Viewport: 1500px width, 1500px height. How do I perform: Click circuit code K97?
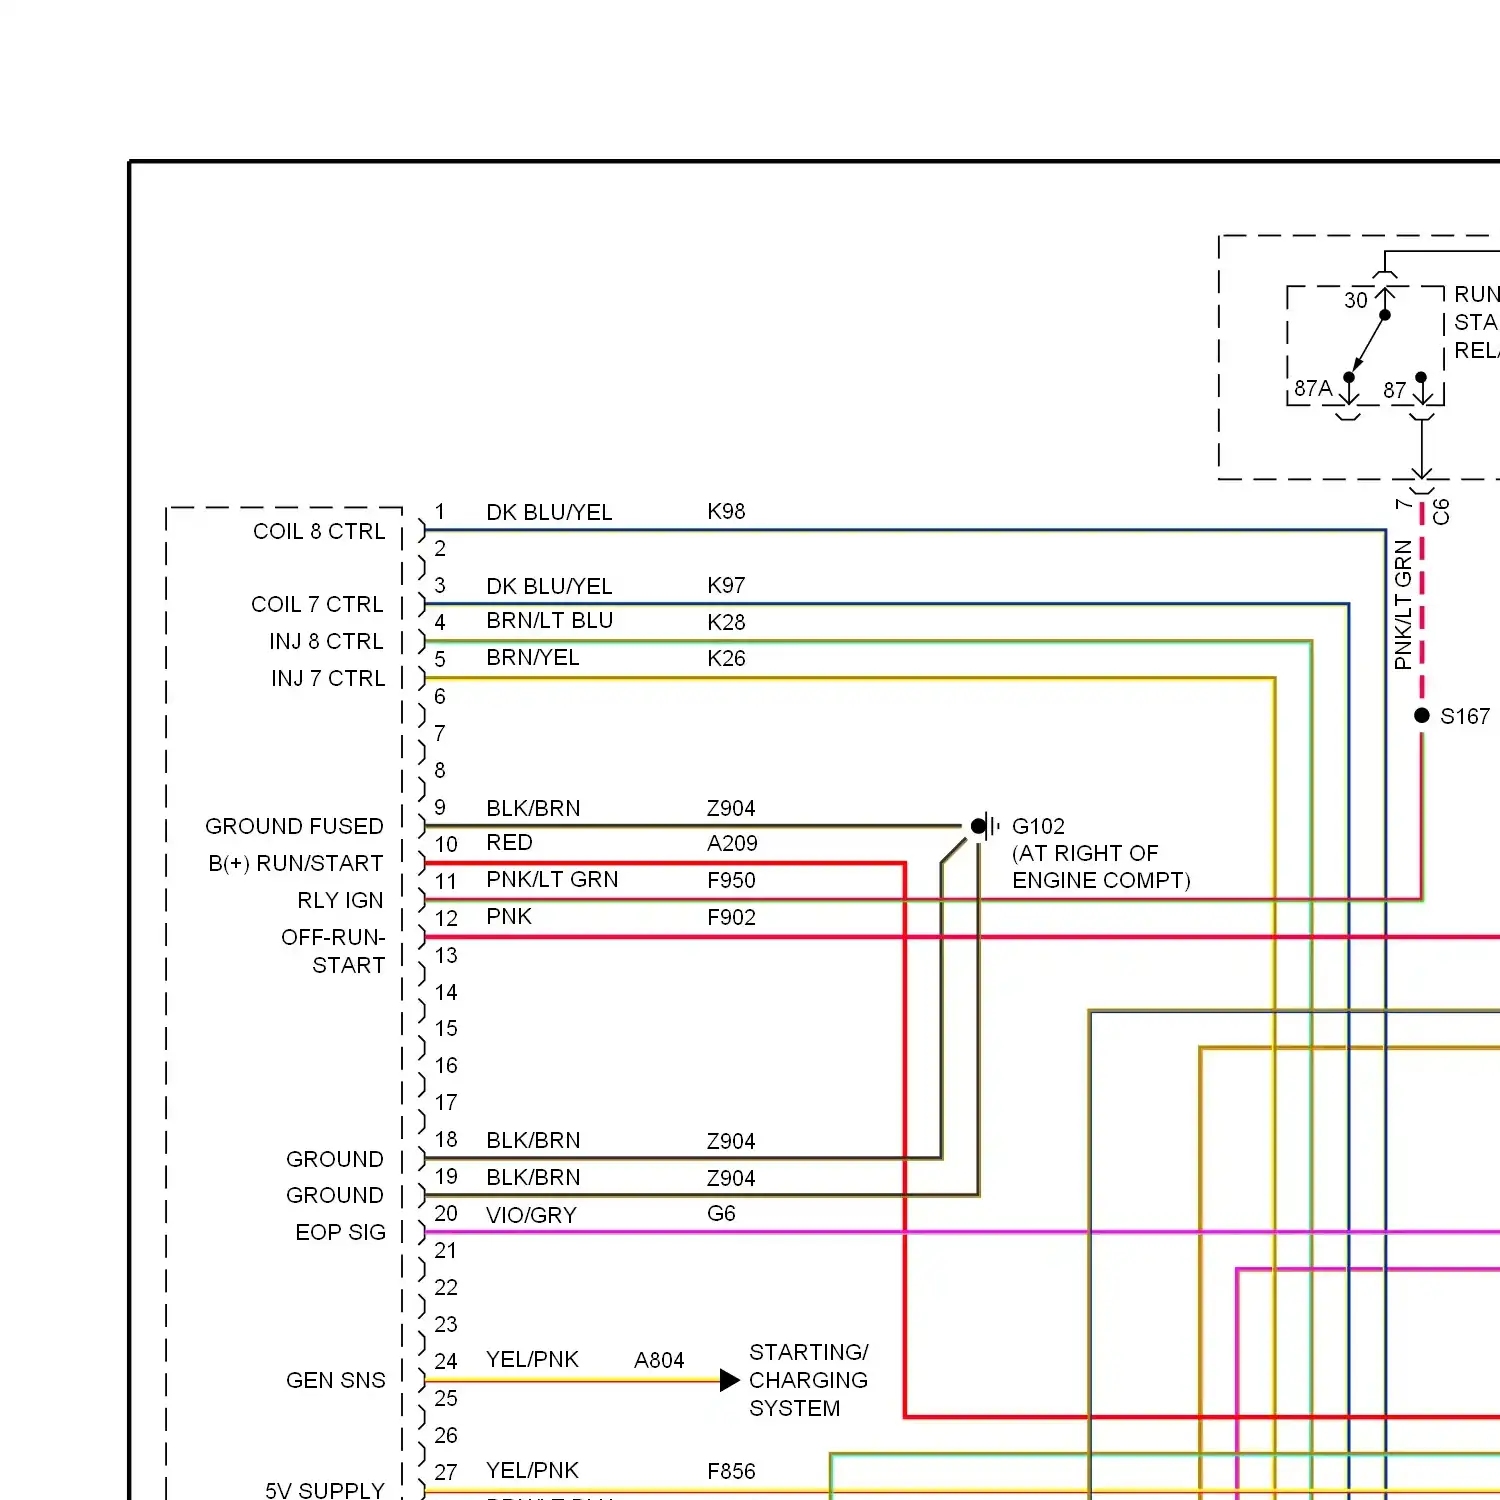click(x=726, y=585)
